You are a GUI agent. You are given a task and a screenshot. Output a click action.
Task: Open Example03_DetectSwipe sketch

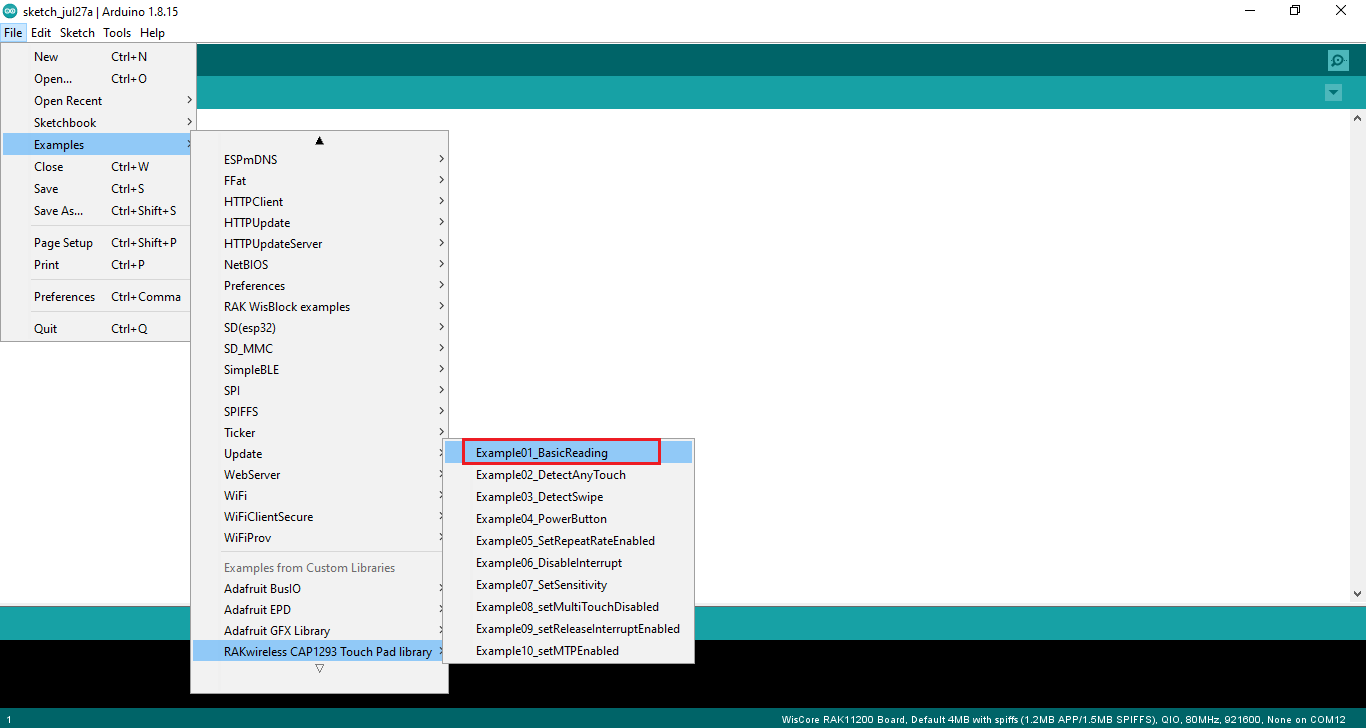pyautogui.click(x=568, y=497)
